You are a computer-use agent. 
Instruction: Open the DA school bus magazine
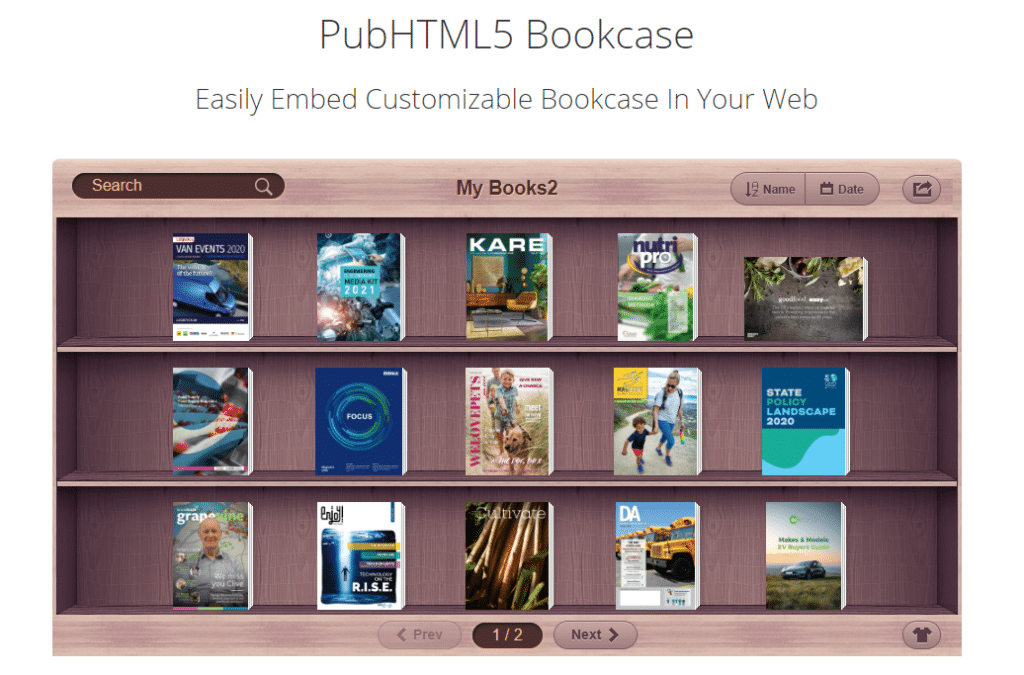(x=655, y=556)
